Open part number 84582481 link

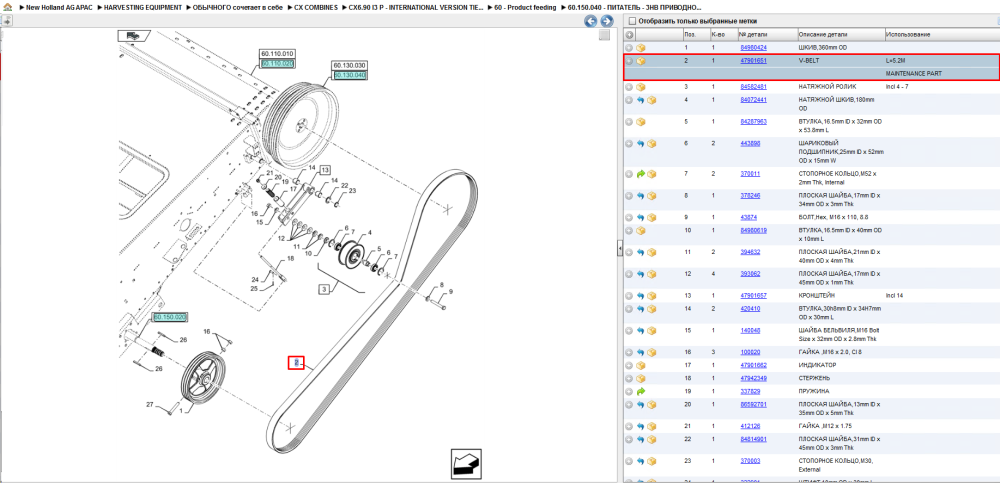(753, 87)
